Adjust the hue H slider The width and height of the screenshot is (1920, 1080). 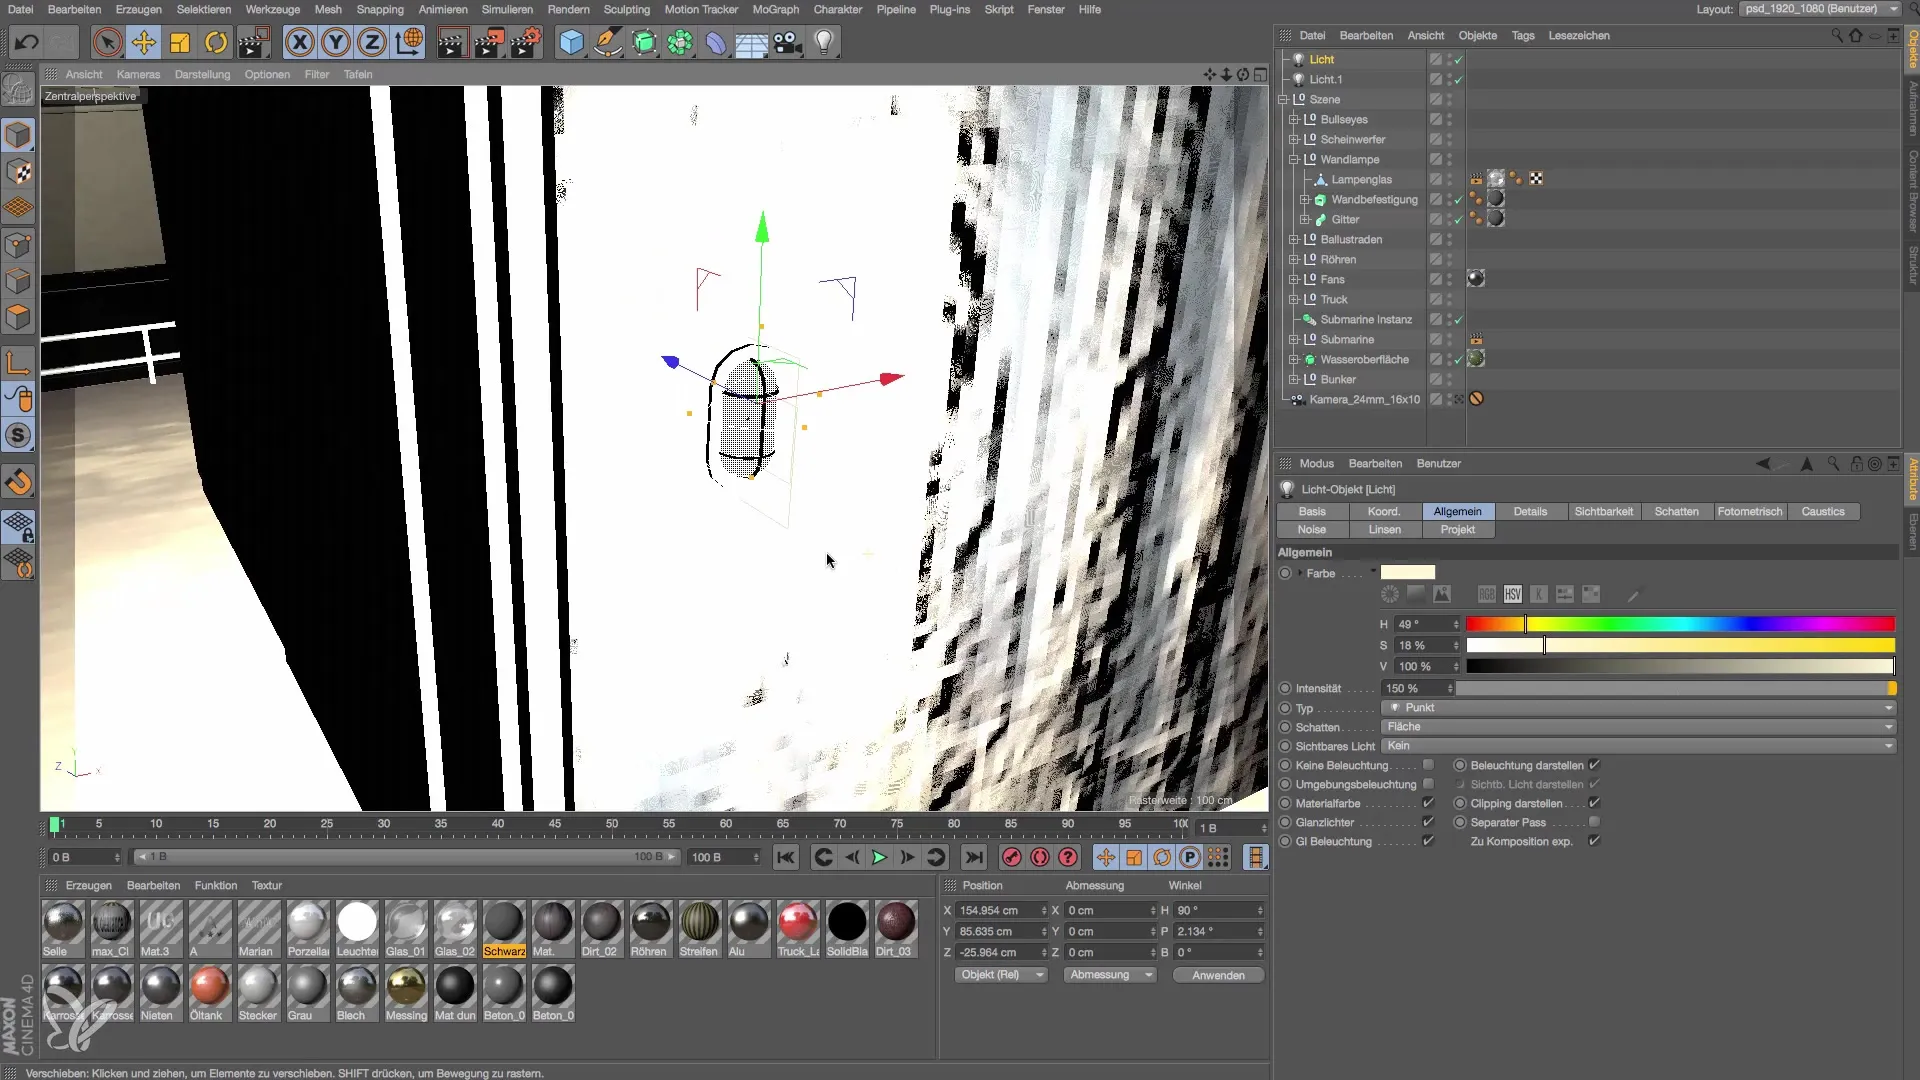[x=1680, y=624]
